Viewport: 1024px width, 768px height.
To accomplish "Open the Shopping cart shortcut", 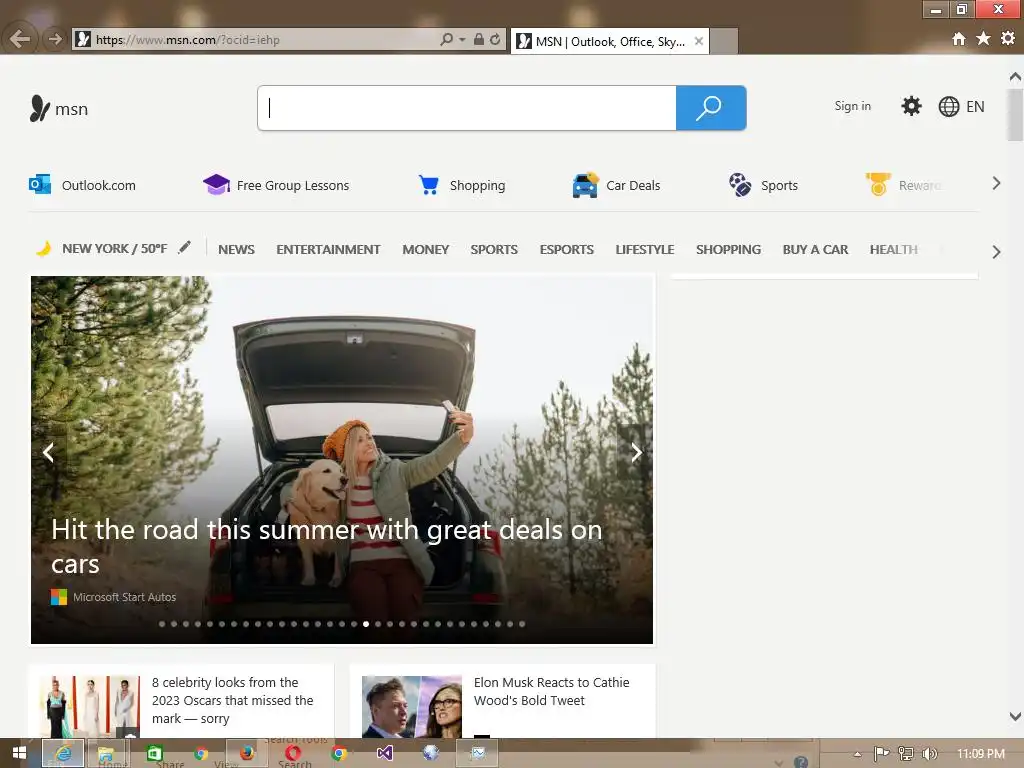I will tap(461, 185).
